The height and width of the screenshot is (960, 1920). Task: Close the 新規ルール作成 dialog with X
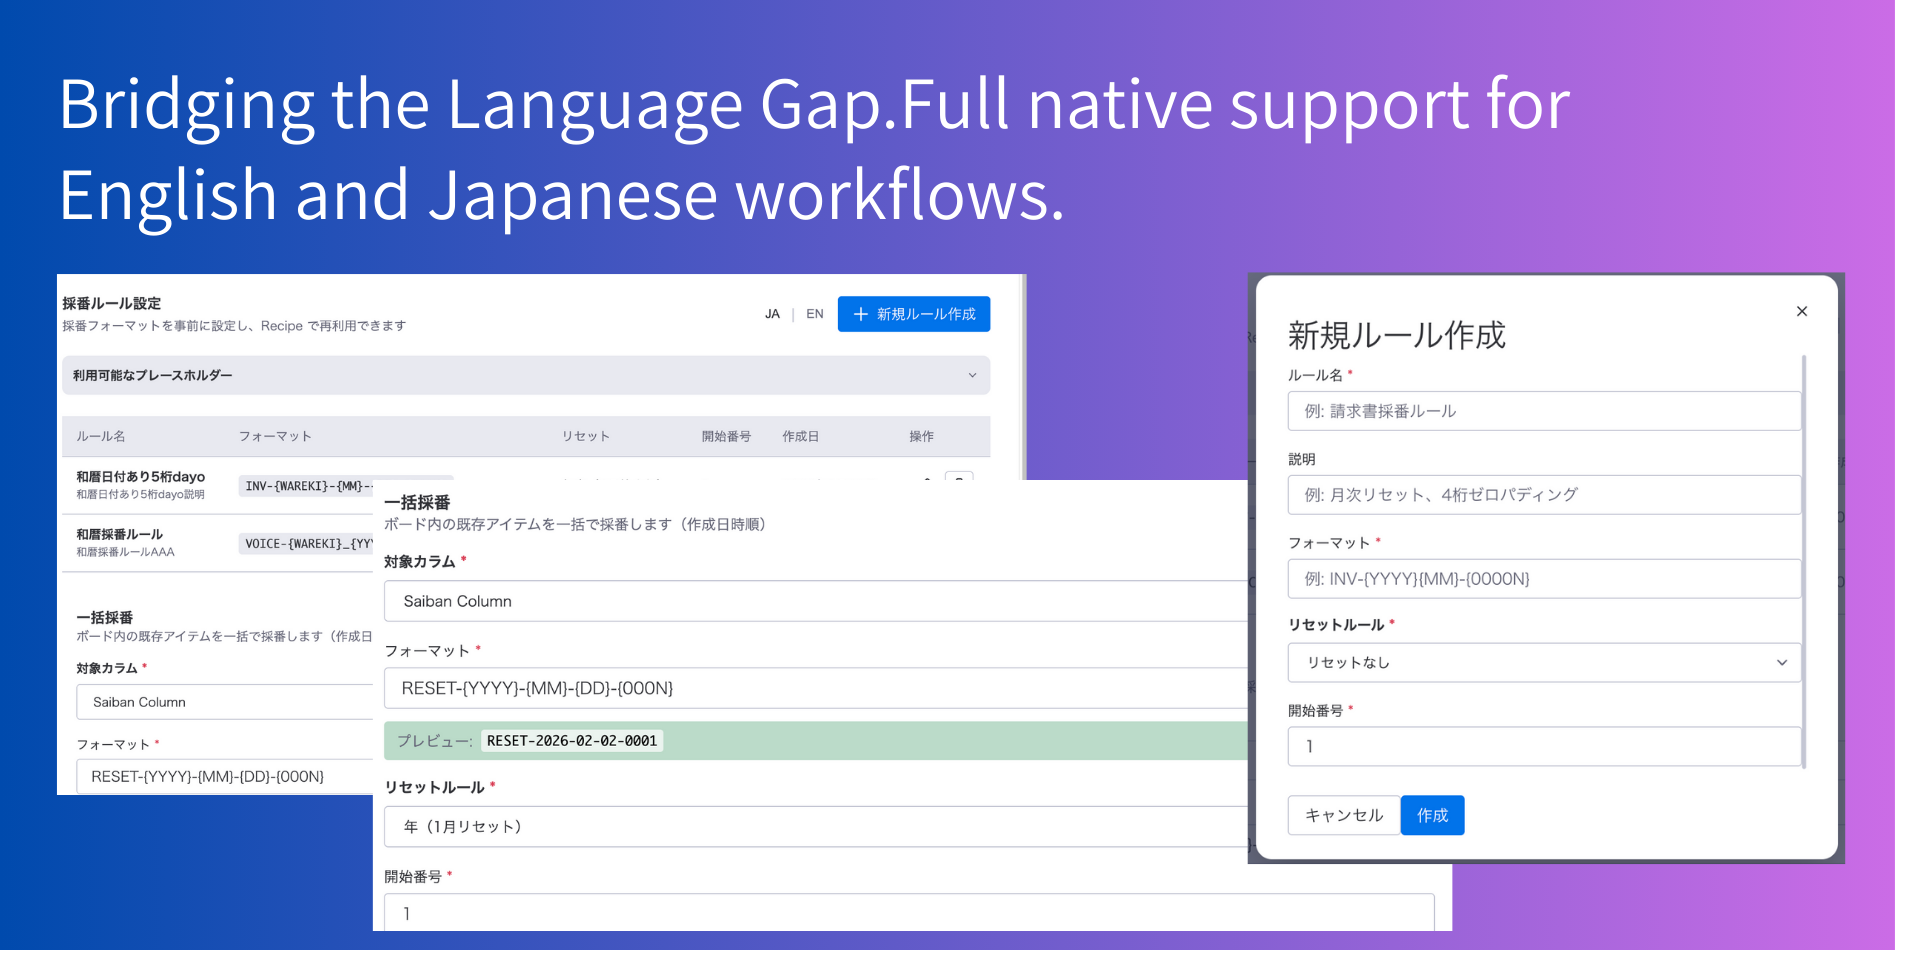click(1801, 312)
